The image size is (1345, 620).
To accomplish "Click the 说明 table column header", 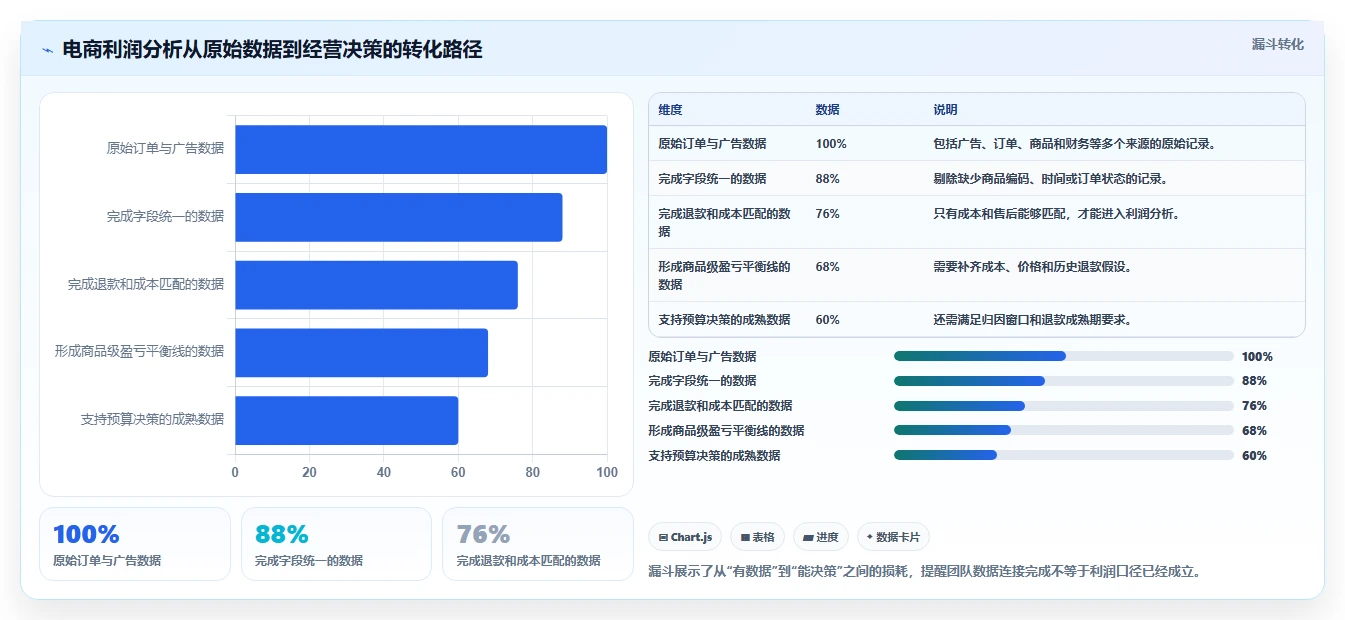I will coord(945,110).
